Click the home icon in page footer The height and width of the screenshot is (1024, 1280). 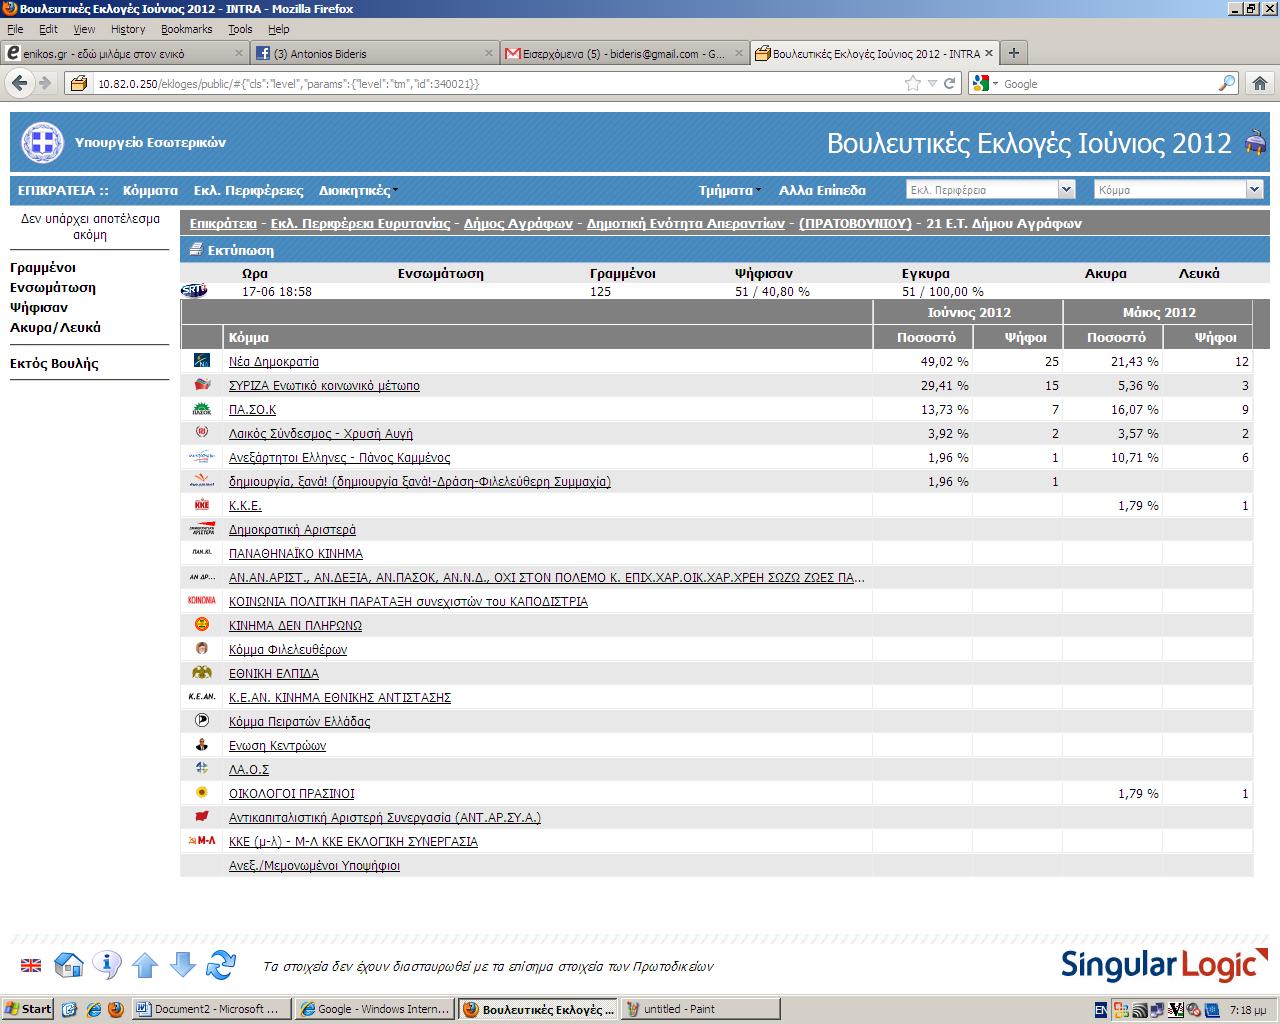tap(68, 965)
